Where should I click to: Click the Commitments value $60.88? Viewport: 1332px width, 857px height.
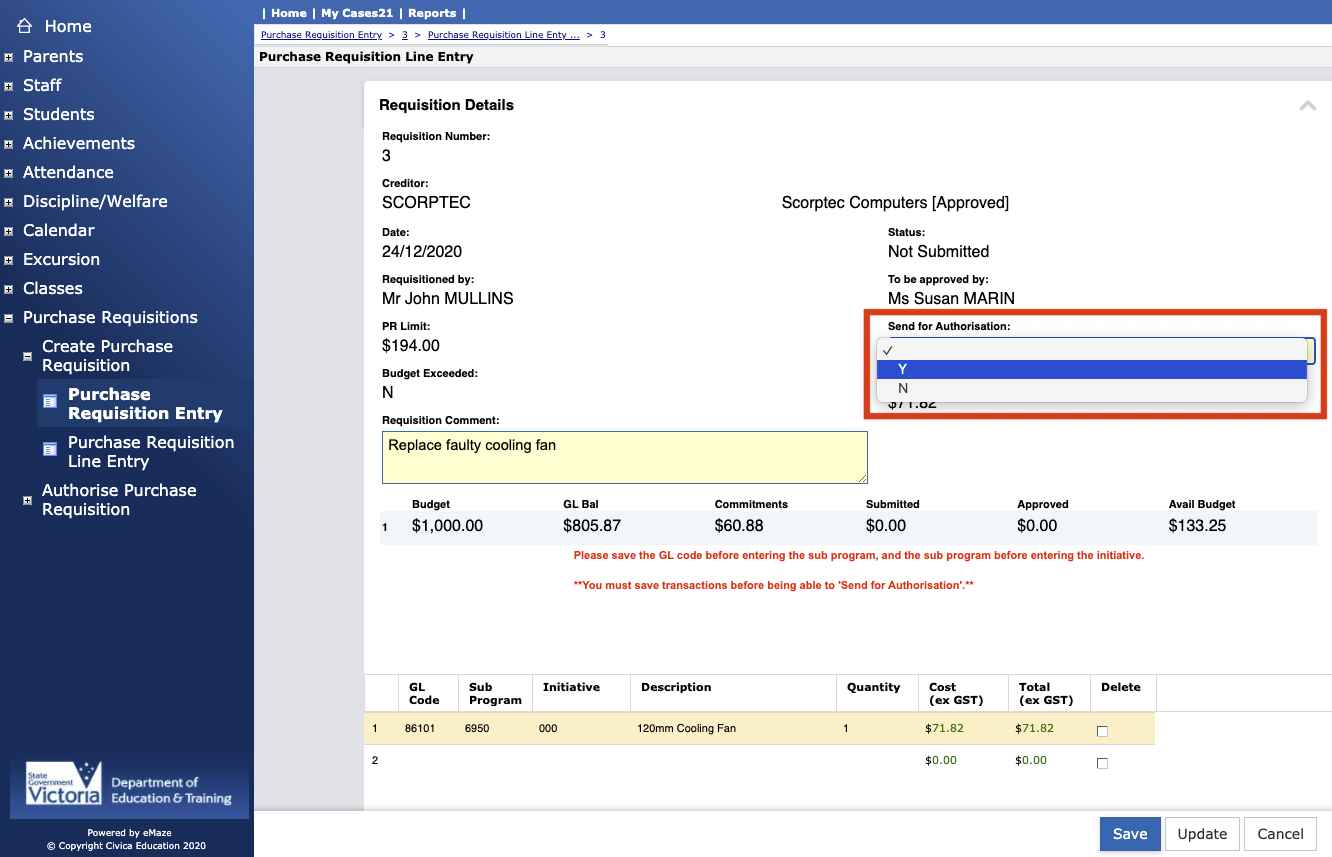(739, 526)
